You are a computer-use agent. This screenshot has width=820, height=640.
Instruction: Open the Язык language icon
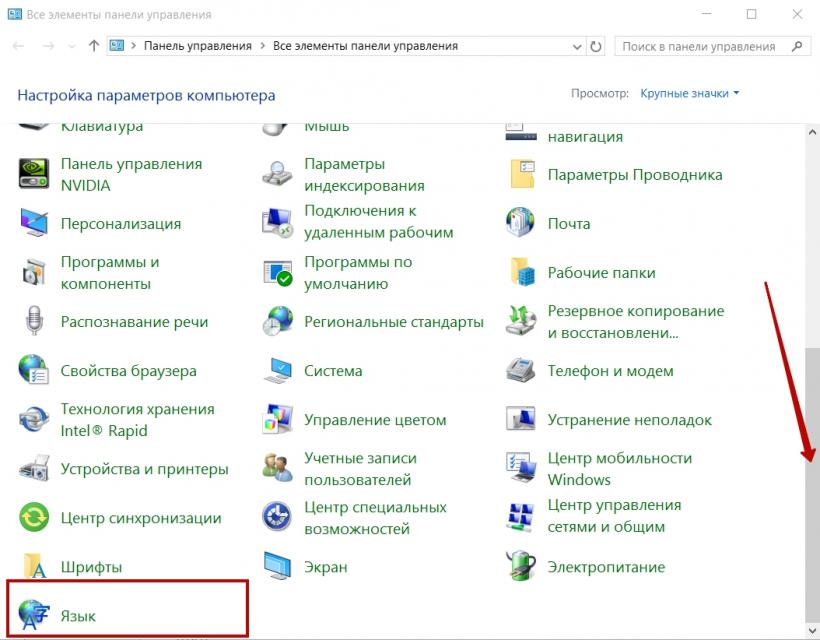[34, 615]
